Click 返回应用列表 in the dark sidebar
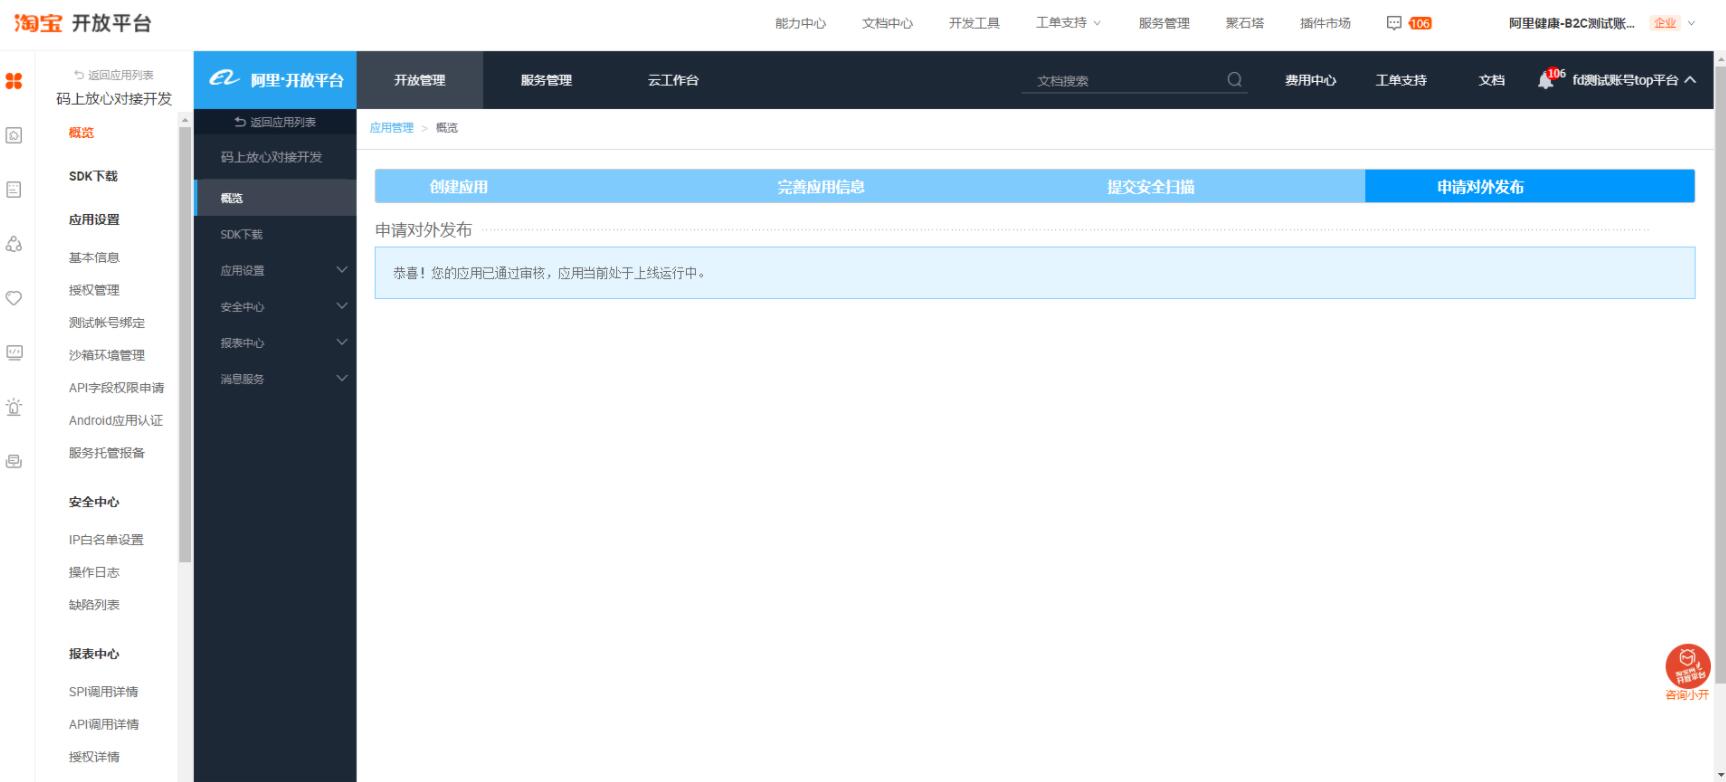 click(275, 122)
